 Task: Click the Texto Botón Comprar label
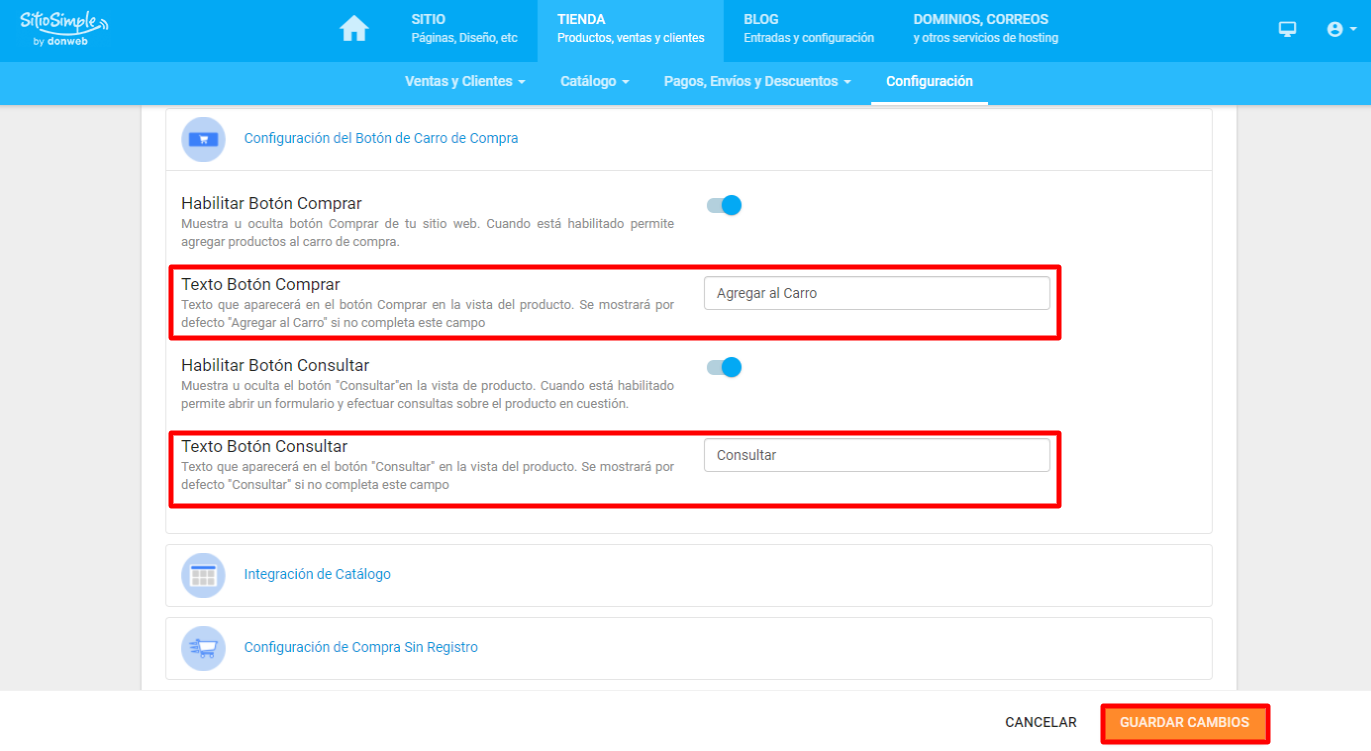click(261, 284)
